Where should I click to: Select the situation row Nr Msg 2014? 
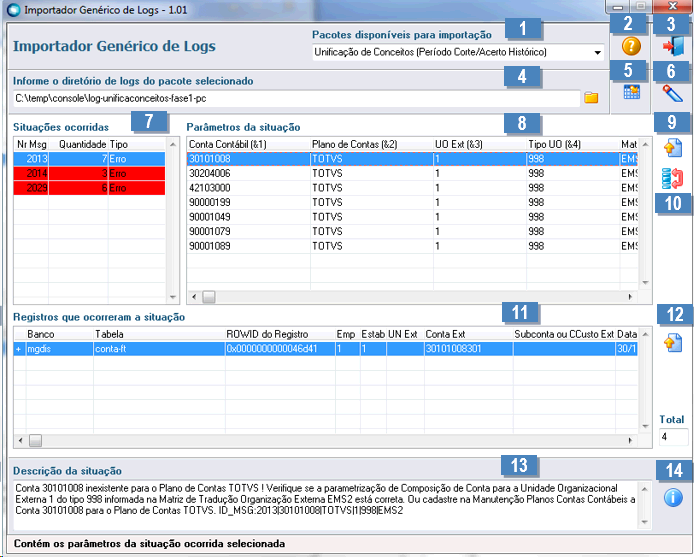pyautogui.click(x=89, y=173)
